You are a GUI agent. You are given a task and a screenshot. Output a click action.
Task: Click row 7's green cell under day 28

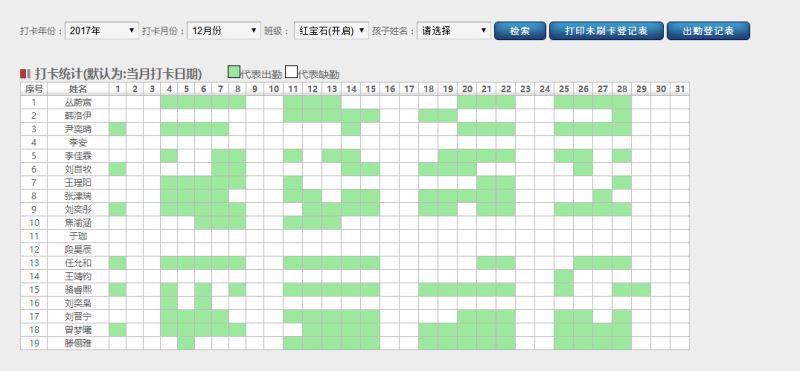(622, 183)
